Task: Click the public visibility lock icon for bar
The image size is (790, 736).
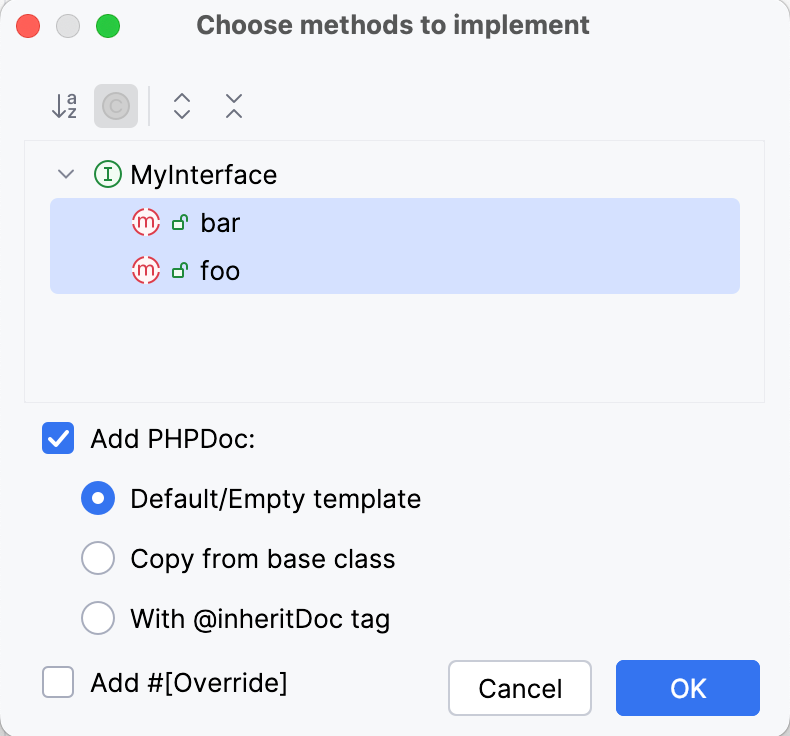Action: point(180,223)
